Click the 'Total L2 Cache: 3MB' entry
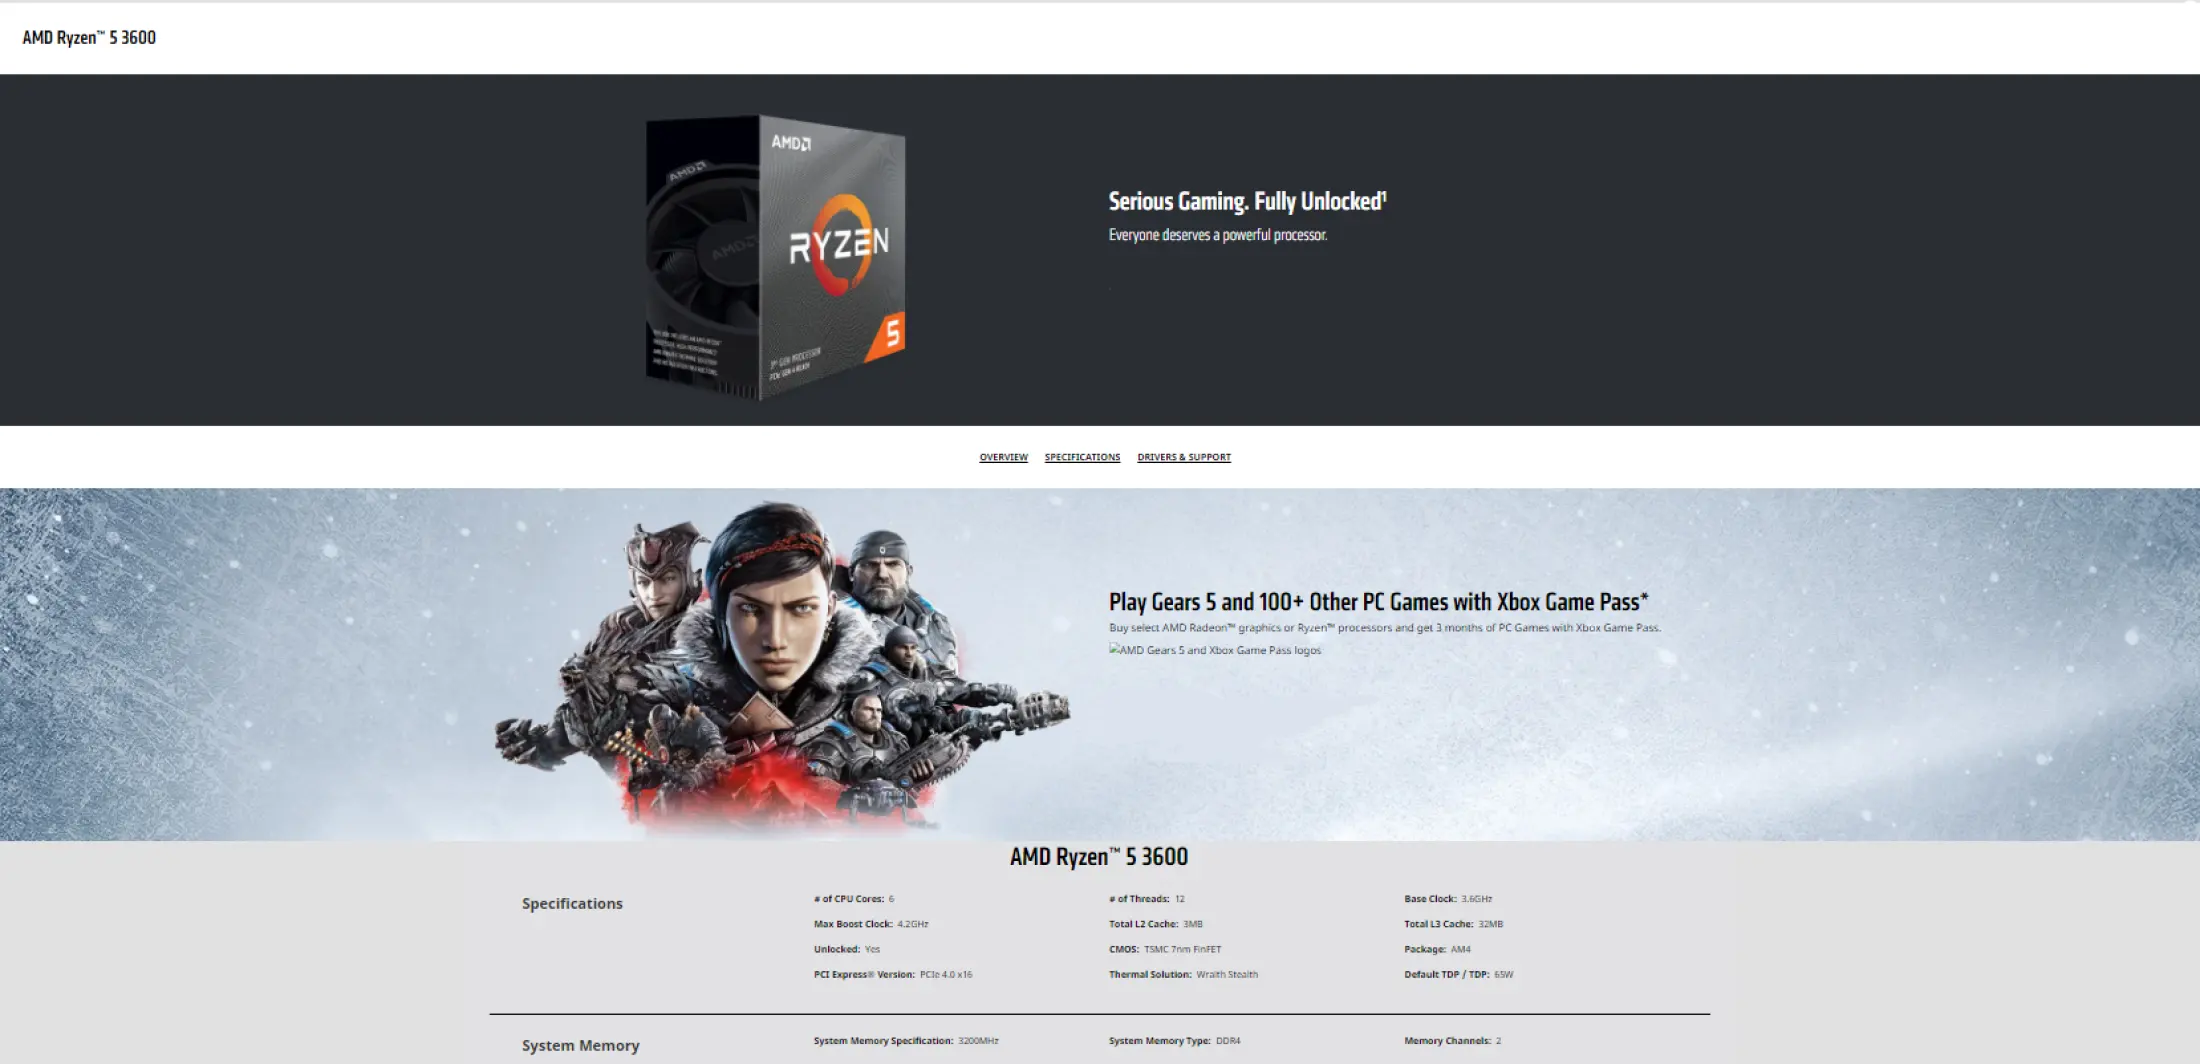This screenshot has height=1064, width=2200. (x=1155, y=924)
